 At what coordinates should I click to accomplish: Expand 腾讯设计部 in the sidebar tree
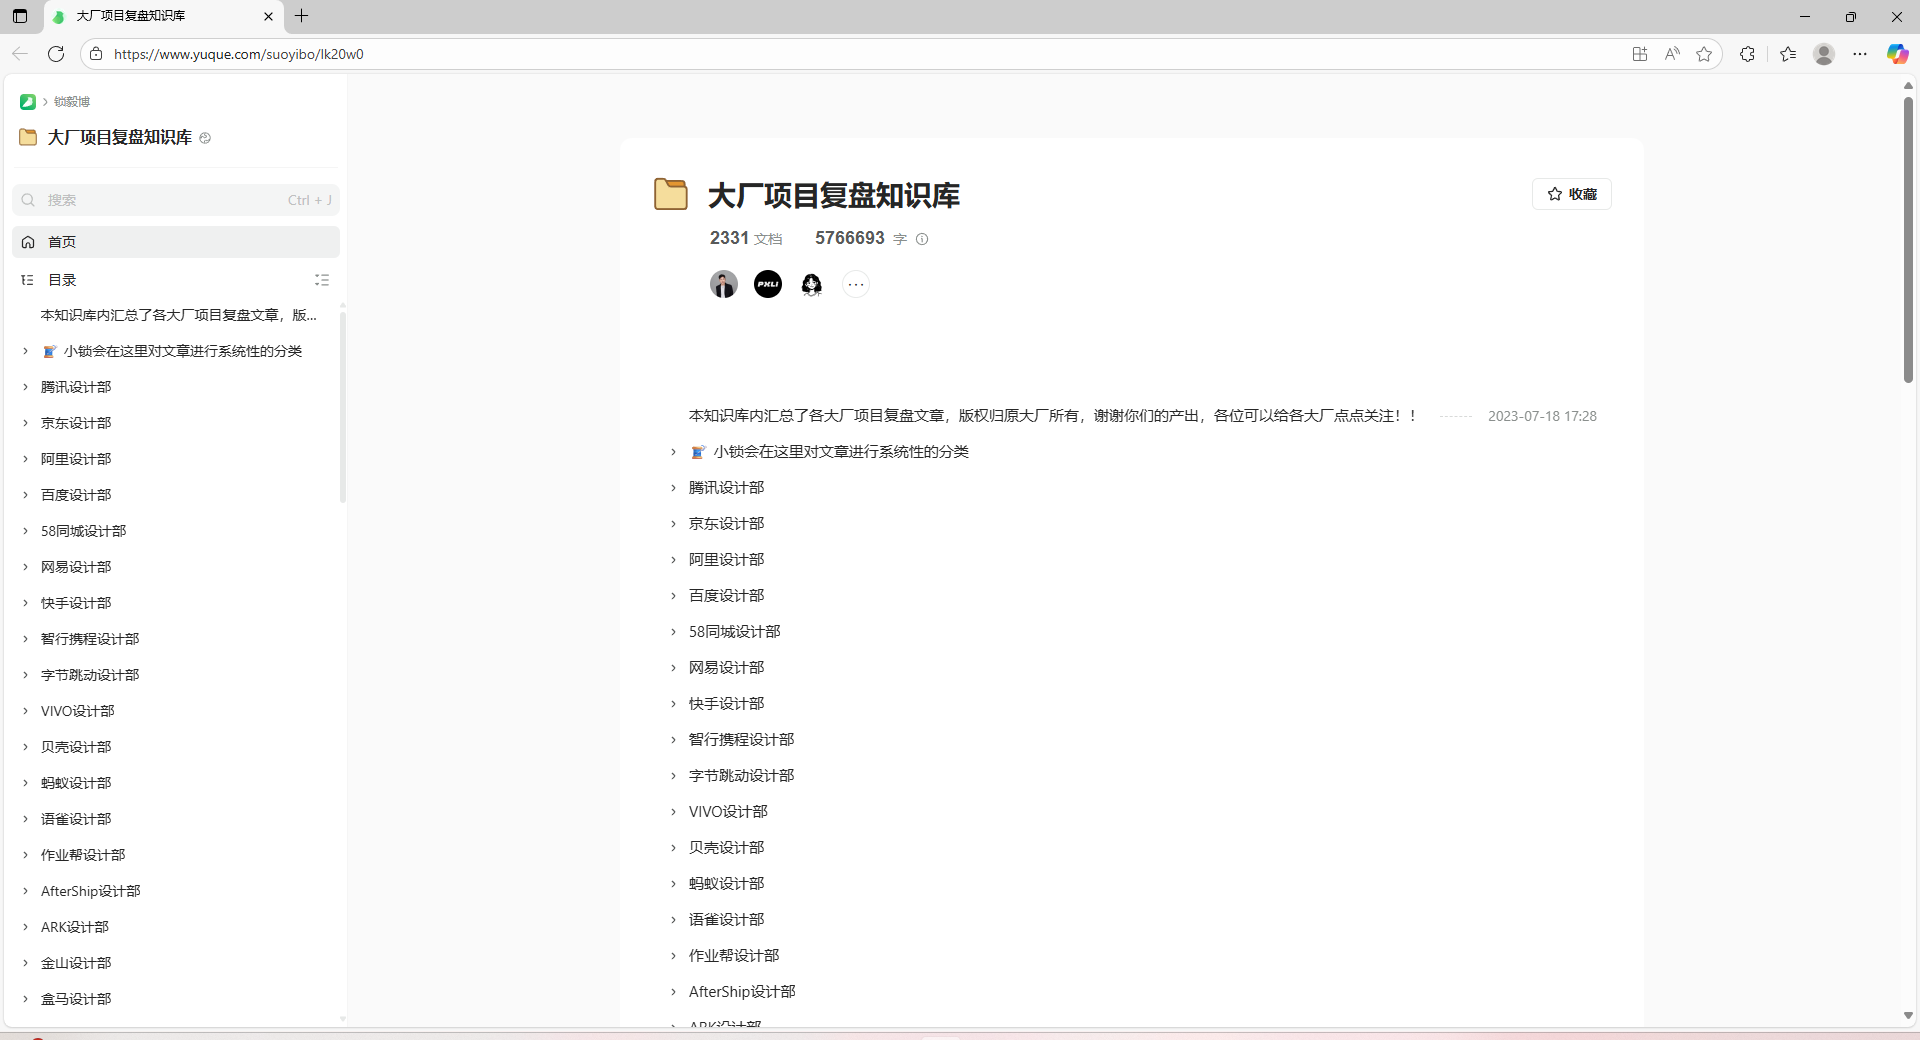pyautogui.click(x=25, y=387)
